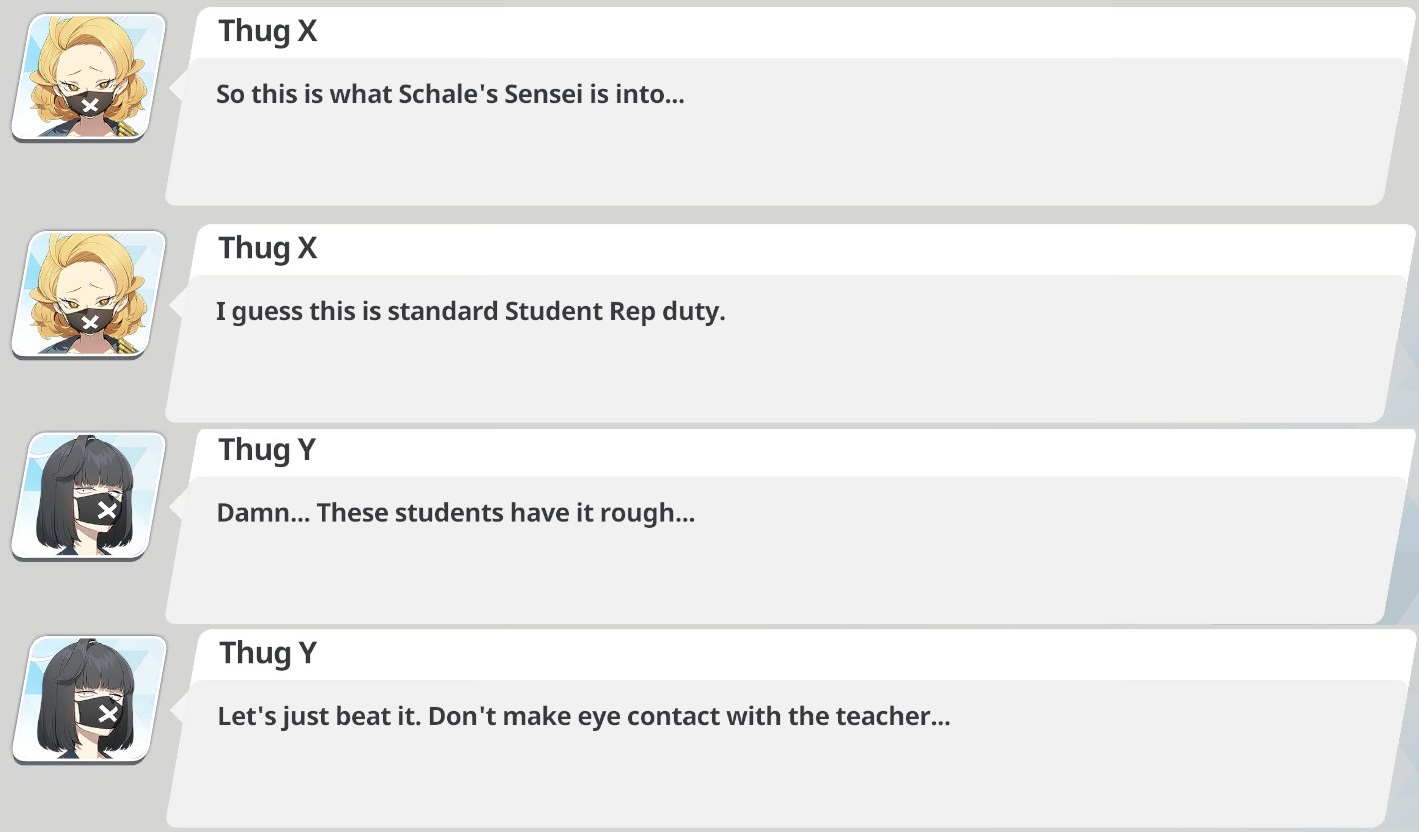Click Thug X name above Schale's Sensei message
Image resolution: width=1419 pixels, height=832 pixels.
(268, 32)
